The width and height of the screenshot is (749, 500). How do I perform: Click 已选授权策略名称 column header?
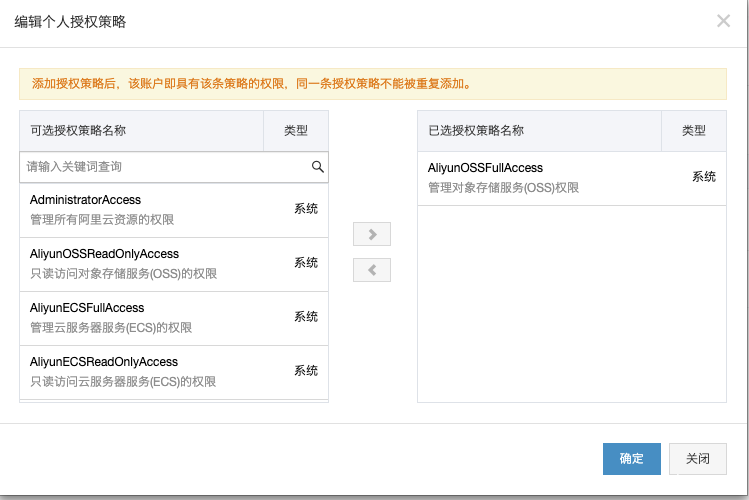coord(476,131)
